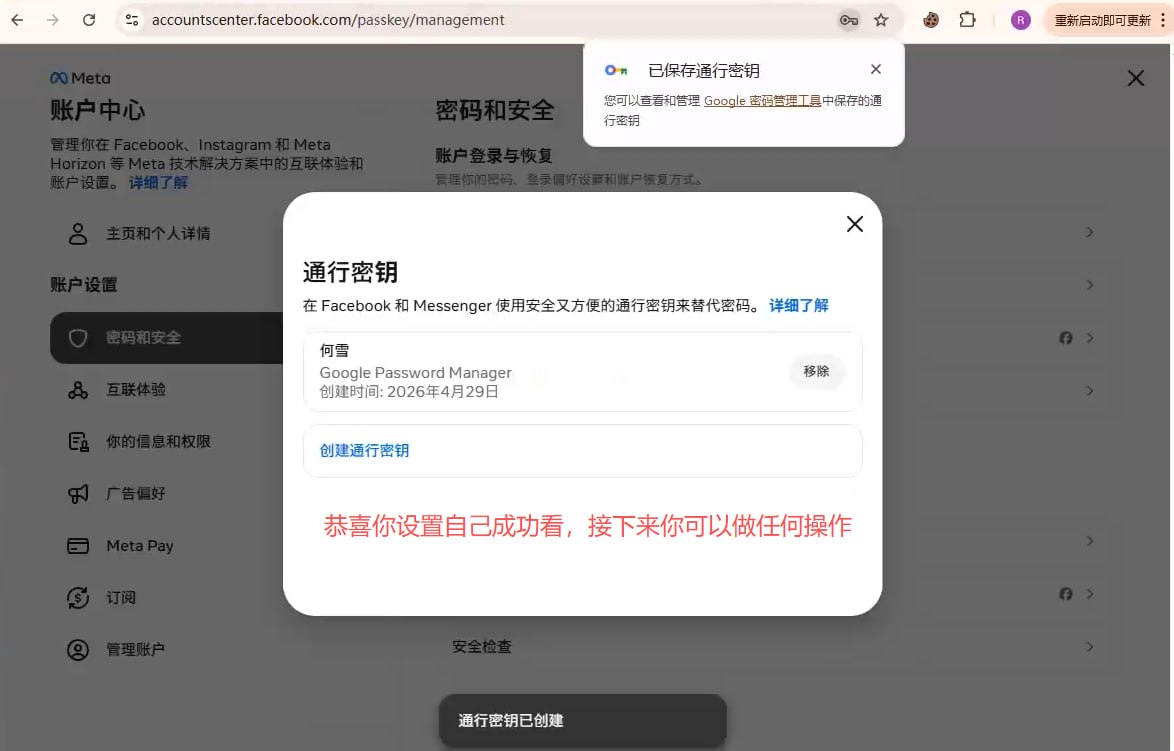Click 创建通行密钥 link
This screenshot has width=1174, height=751.
pyautogui.click(x=364, y=451)
